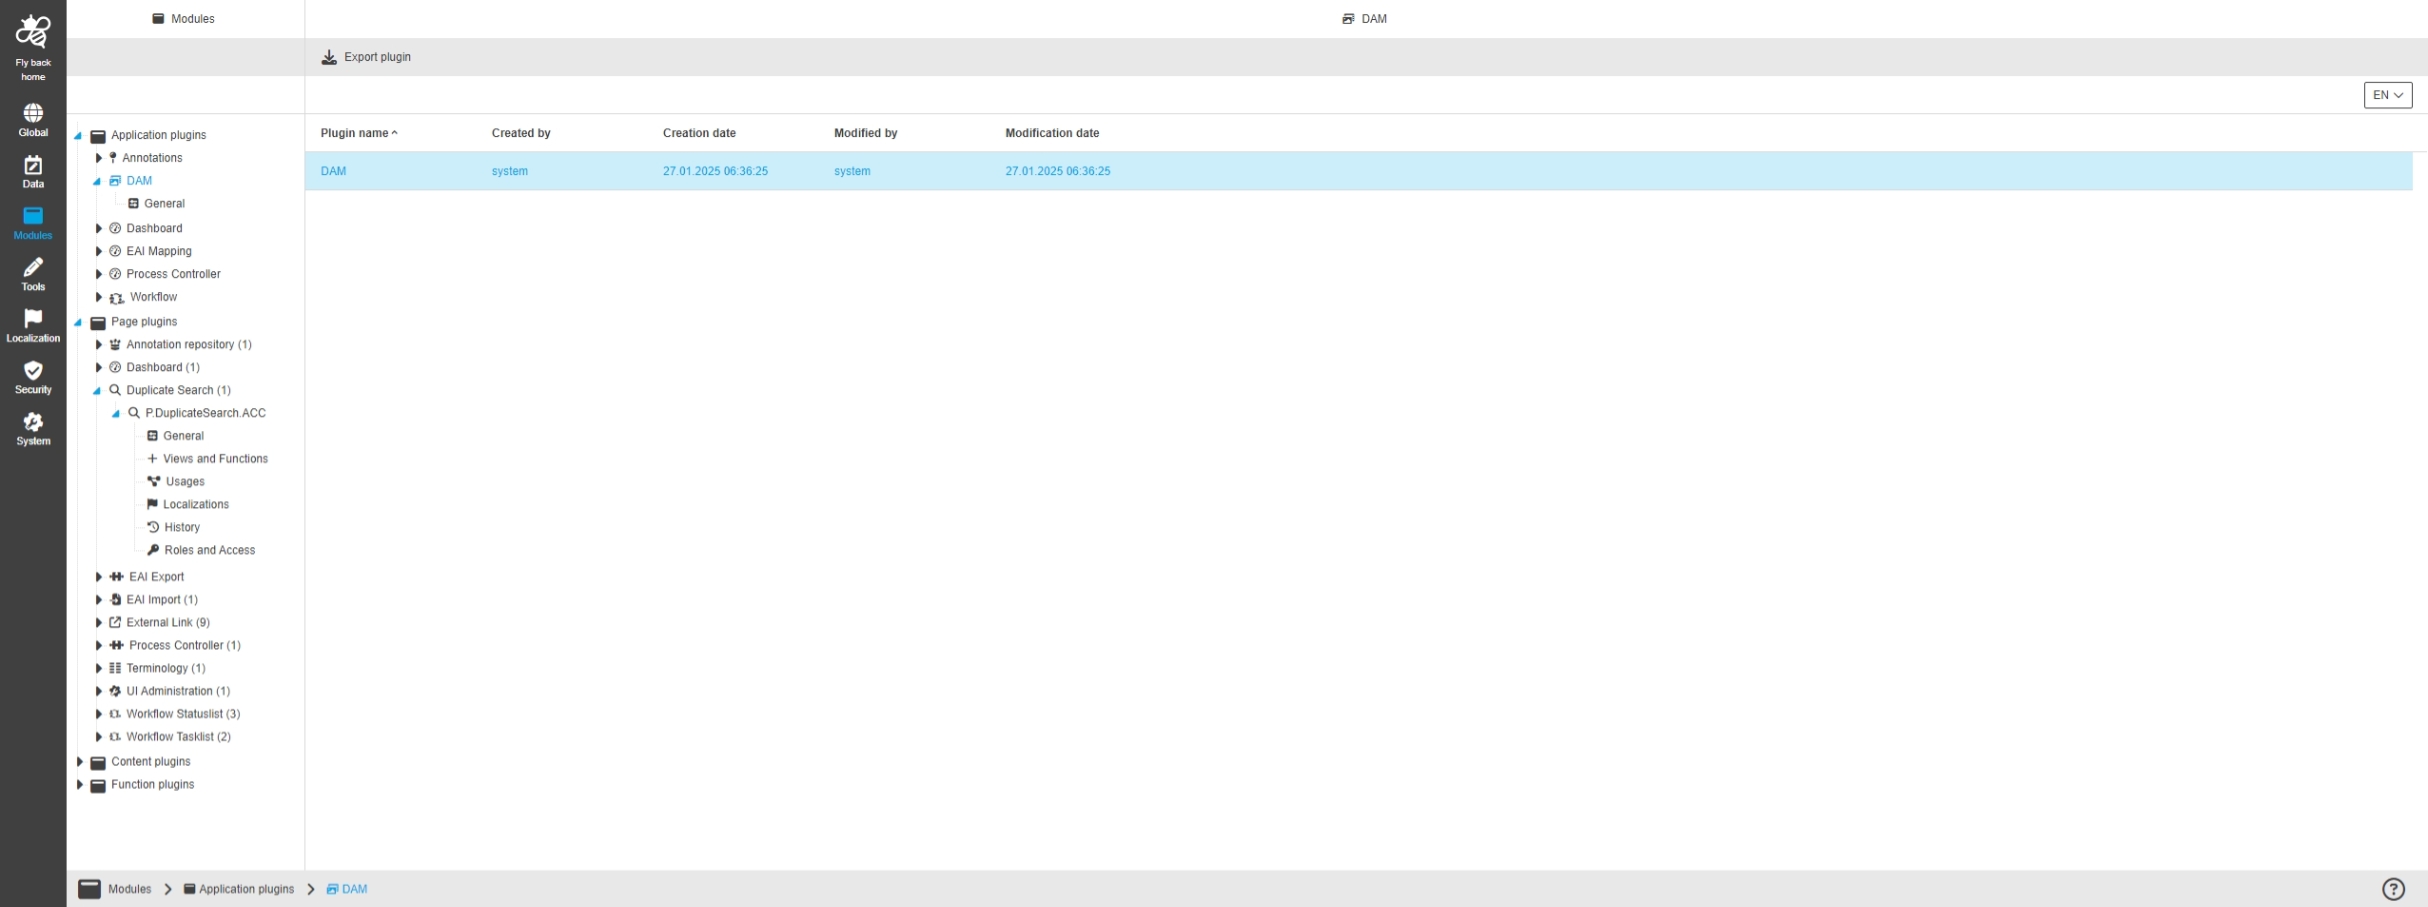This screenshot has height=907, width=2428.
Task: Click the UI Administration icon in tree
Action: point(115,691)
